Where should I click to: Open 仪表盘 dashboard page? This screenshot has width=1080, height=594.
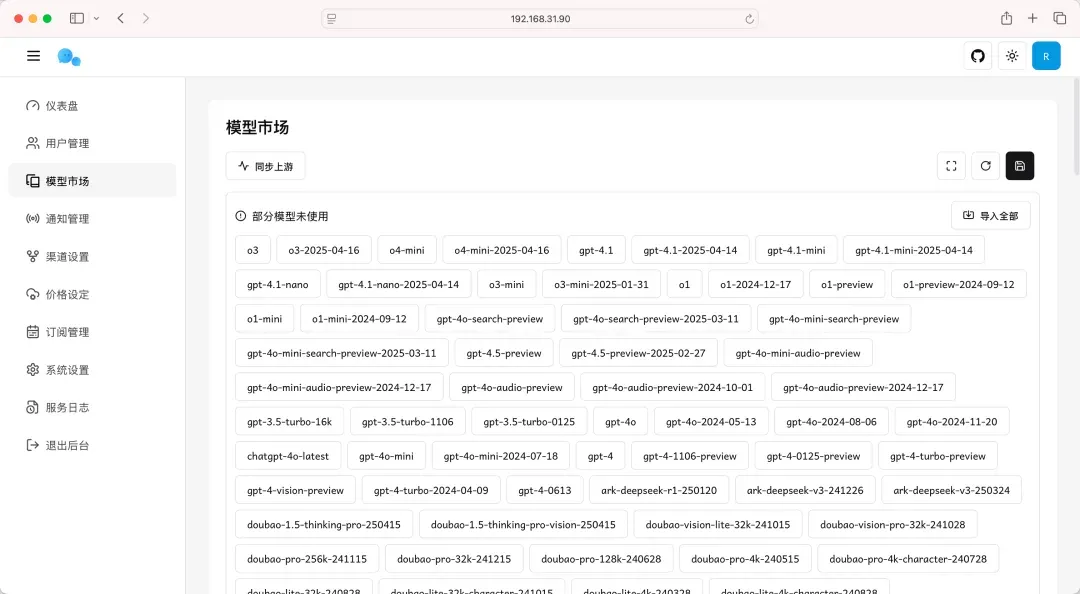click(x=92, y=105)
